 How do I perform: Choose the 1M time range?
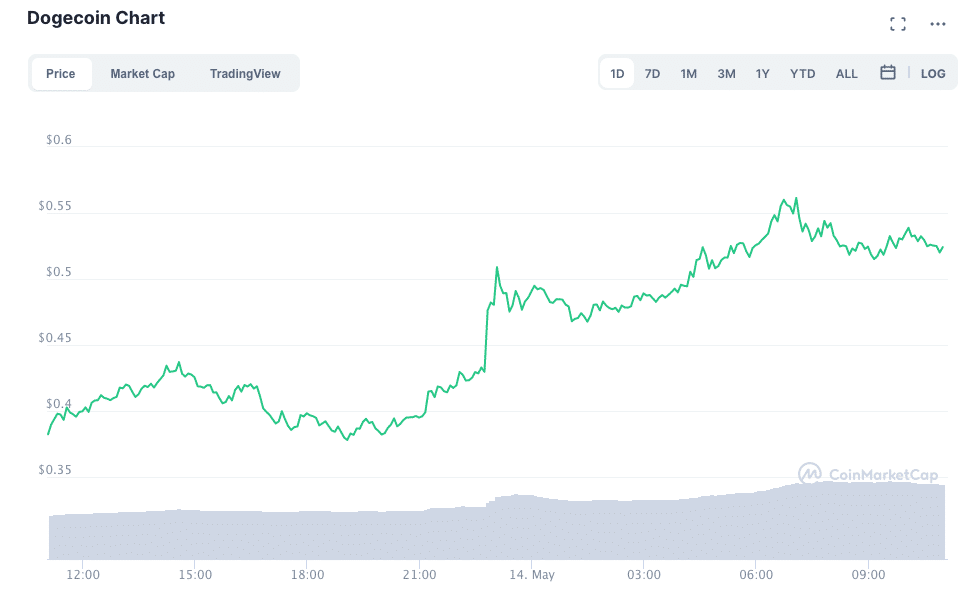point(688,73)
